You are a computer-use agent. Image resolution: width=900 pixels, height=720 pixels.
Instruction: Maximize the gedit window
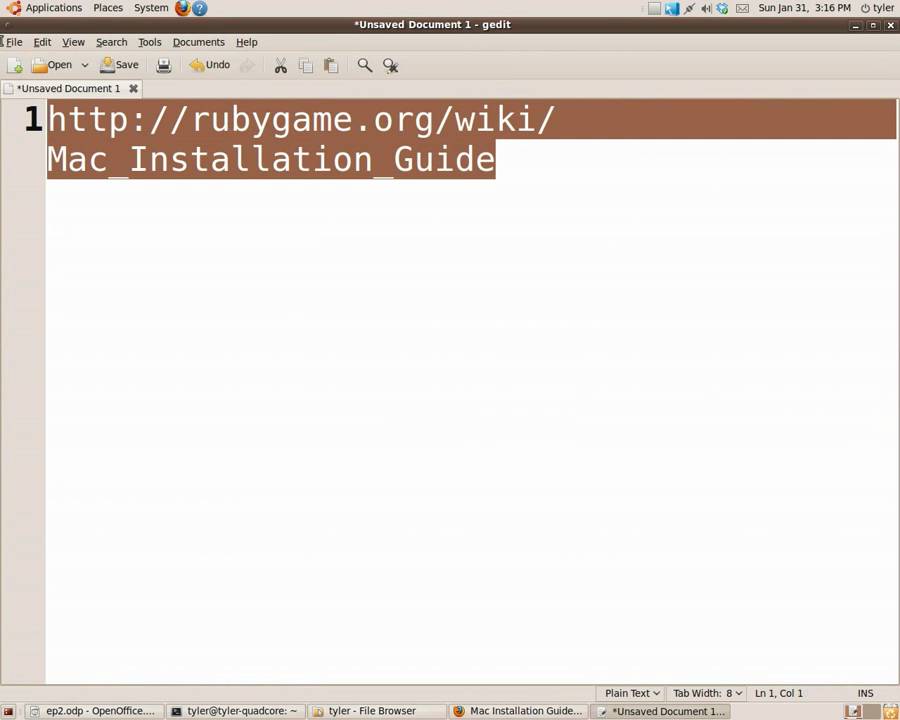pyautogui.click(x=873, y=25)
